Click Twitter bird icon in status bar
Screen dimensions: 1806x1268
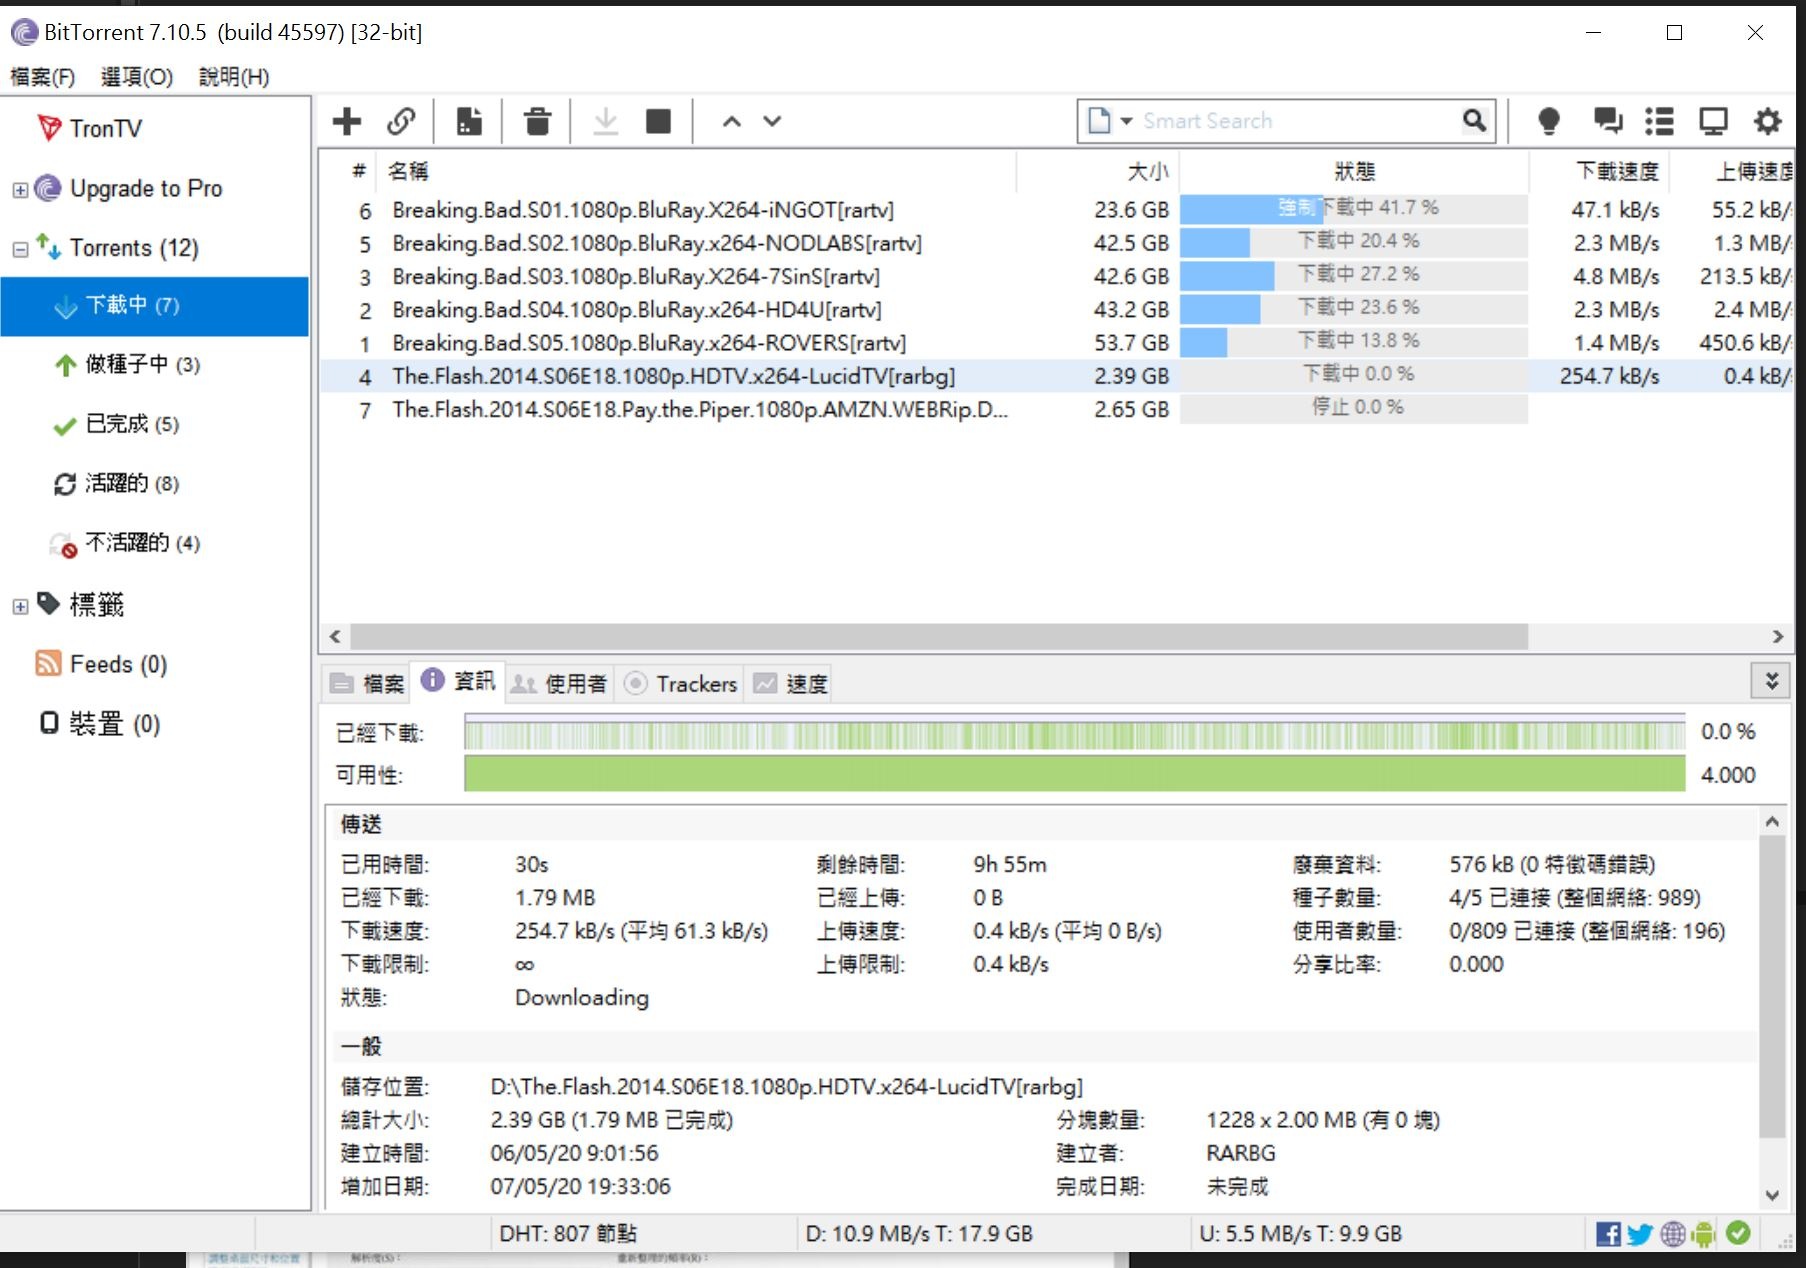1640,1234
